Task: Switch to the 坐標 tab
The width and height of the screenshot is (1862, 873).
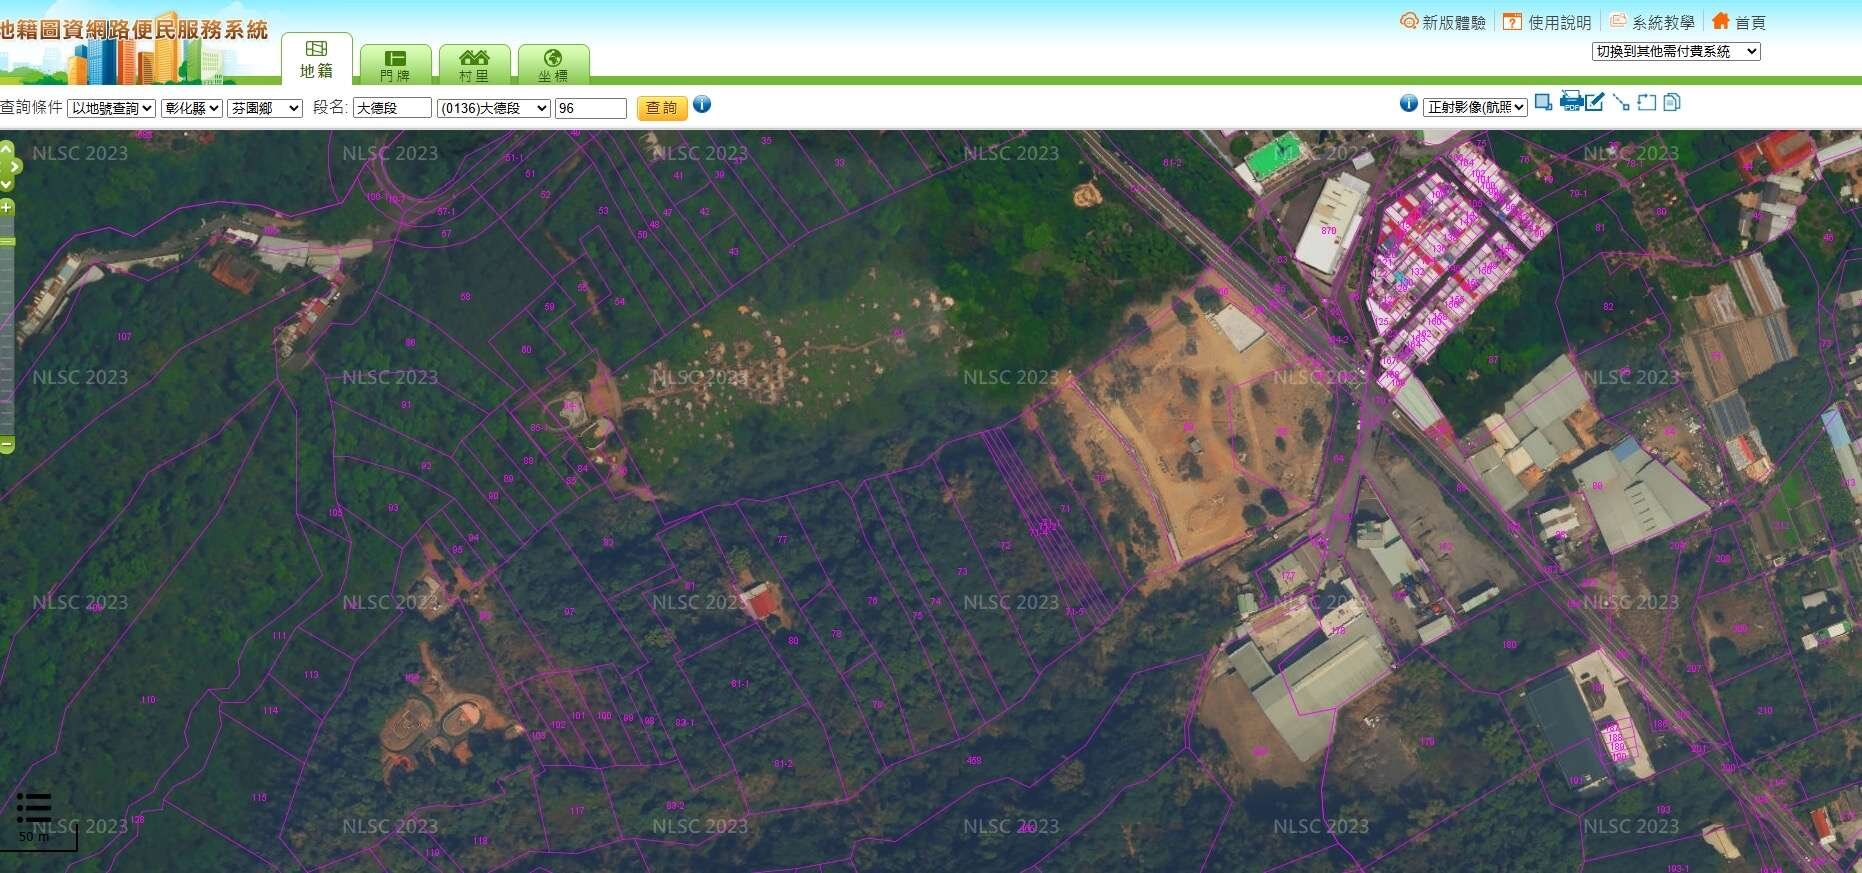Action: coord(552,65)
